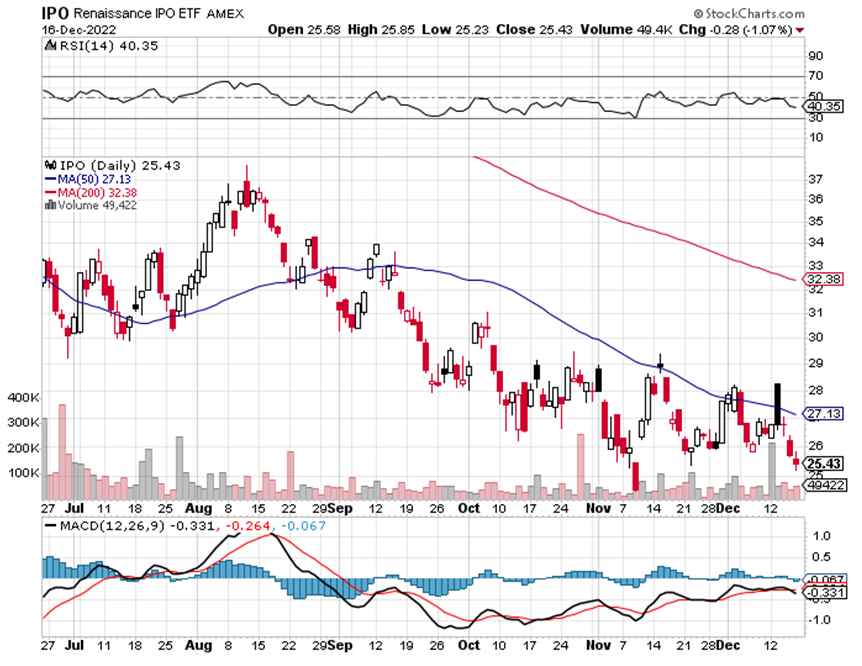Click the Oct label on the price chart date axis
This screenshot has height=666, width=862.
pyautogui.click(x=470, y=508)
